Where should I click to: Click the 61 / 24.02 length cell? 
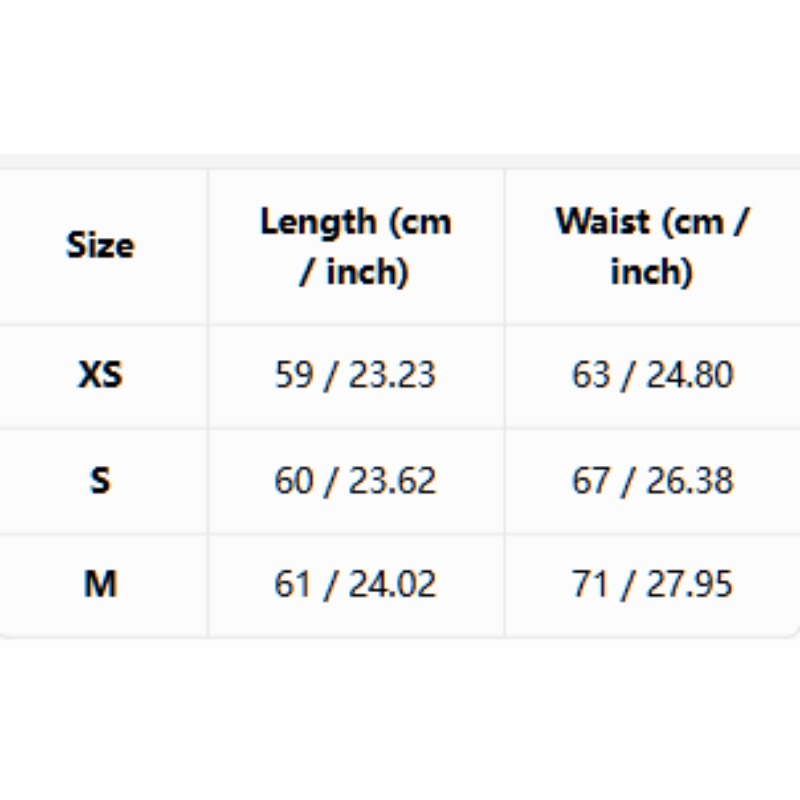pyautogui.click(x=356, y=584)
